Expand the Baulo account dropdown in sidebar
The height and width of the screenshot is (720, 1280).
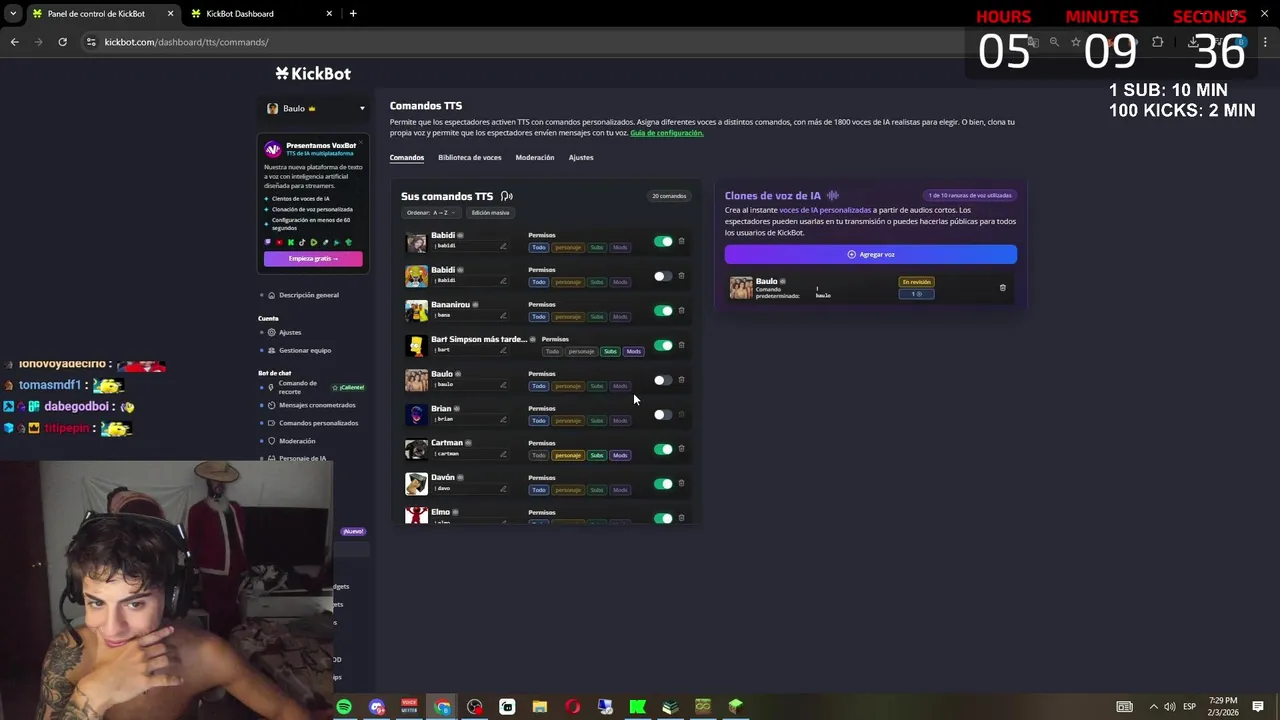(362, 108)
